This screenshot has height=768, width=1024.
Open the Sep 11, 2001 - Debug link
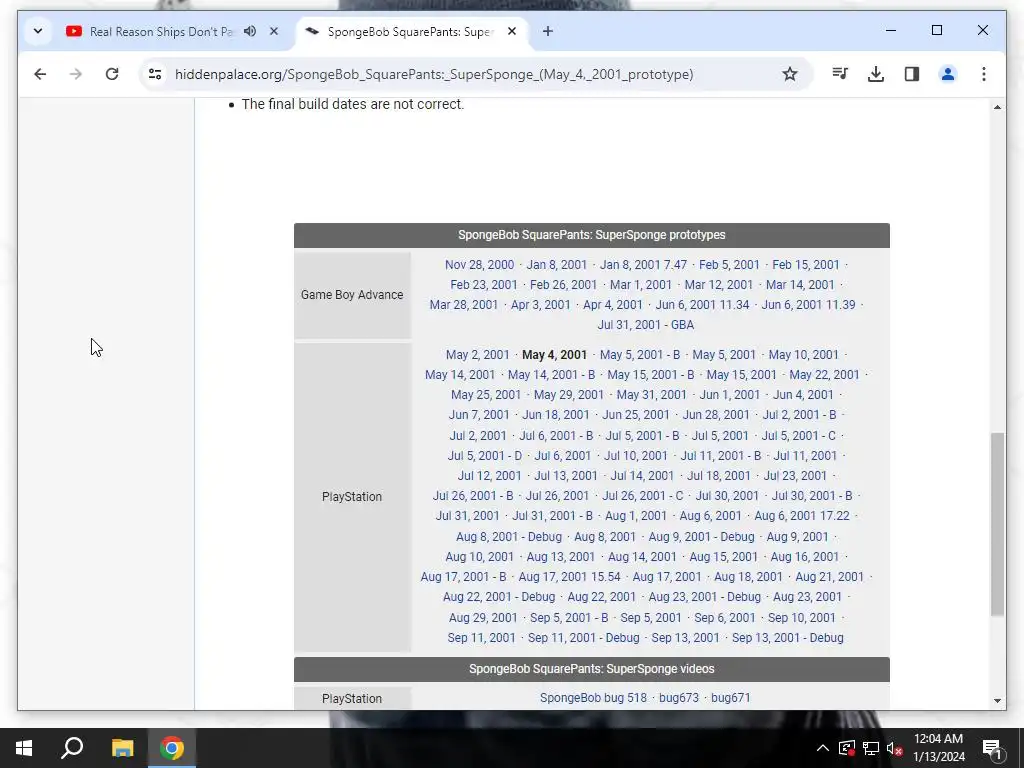(x=583, y=638)
